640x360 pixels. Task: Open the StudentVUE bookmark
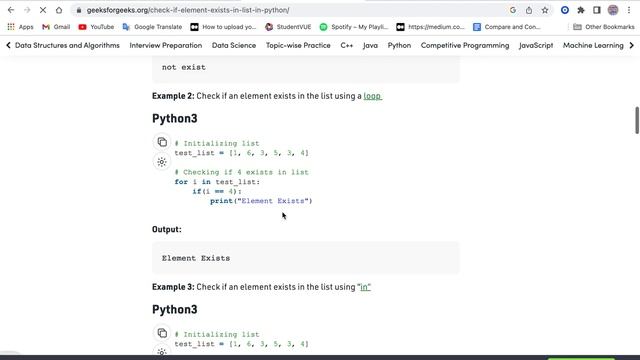coord(288,27)
